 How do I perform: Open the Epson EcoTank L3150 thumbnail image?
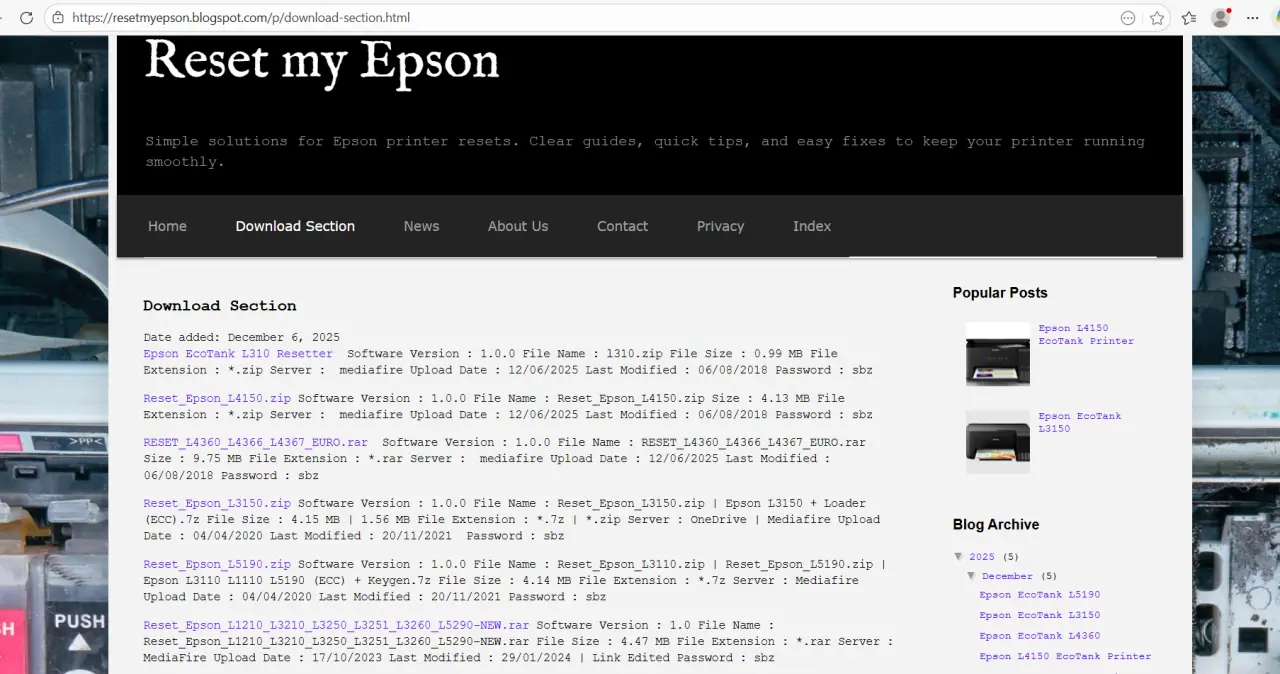[998, 442]
